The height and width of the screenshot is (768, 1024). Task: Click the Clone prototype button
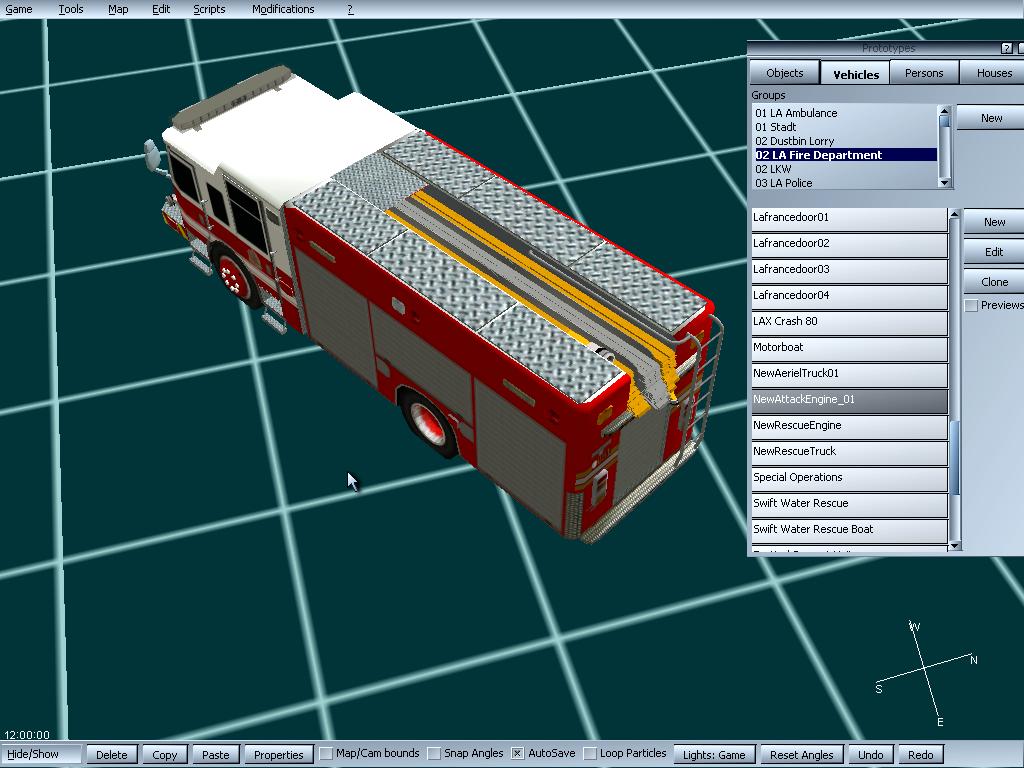click(994, 282)
